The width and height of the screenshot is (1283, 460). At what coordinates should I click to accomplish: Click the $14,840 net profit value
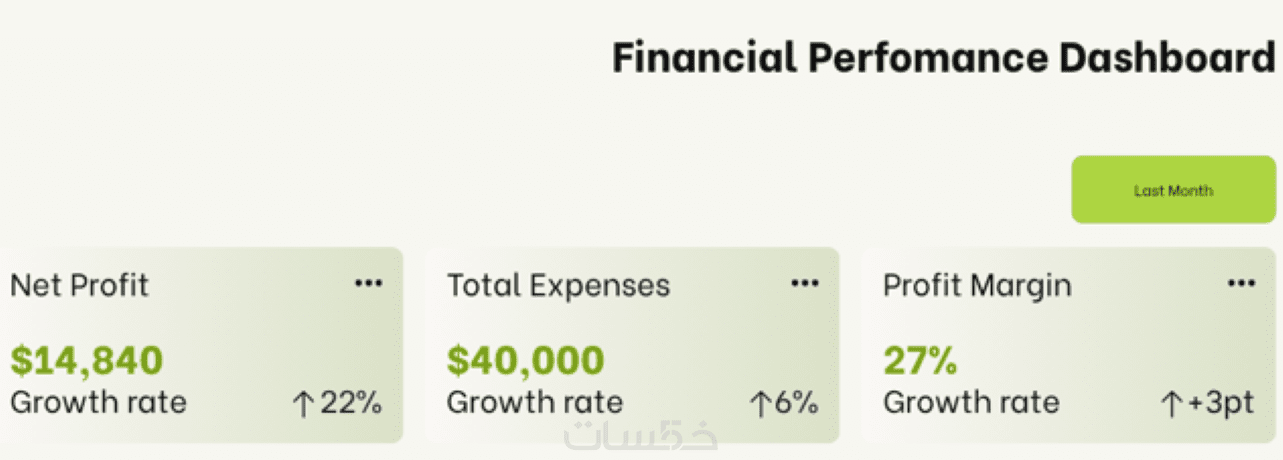(86, 360)
